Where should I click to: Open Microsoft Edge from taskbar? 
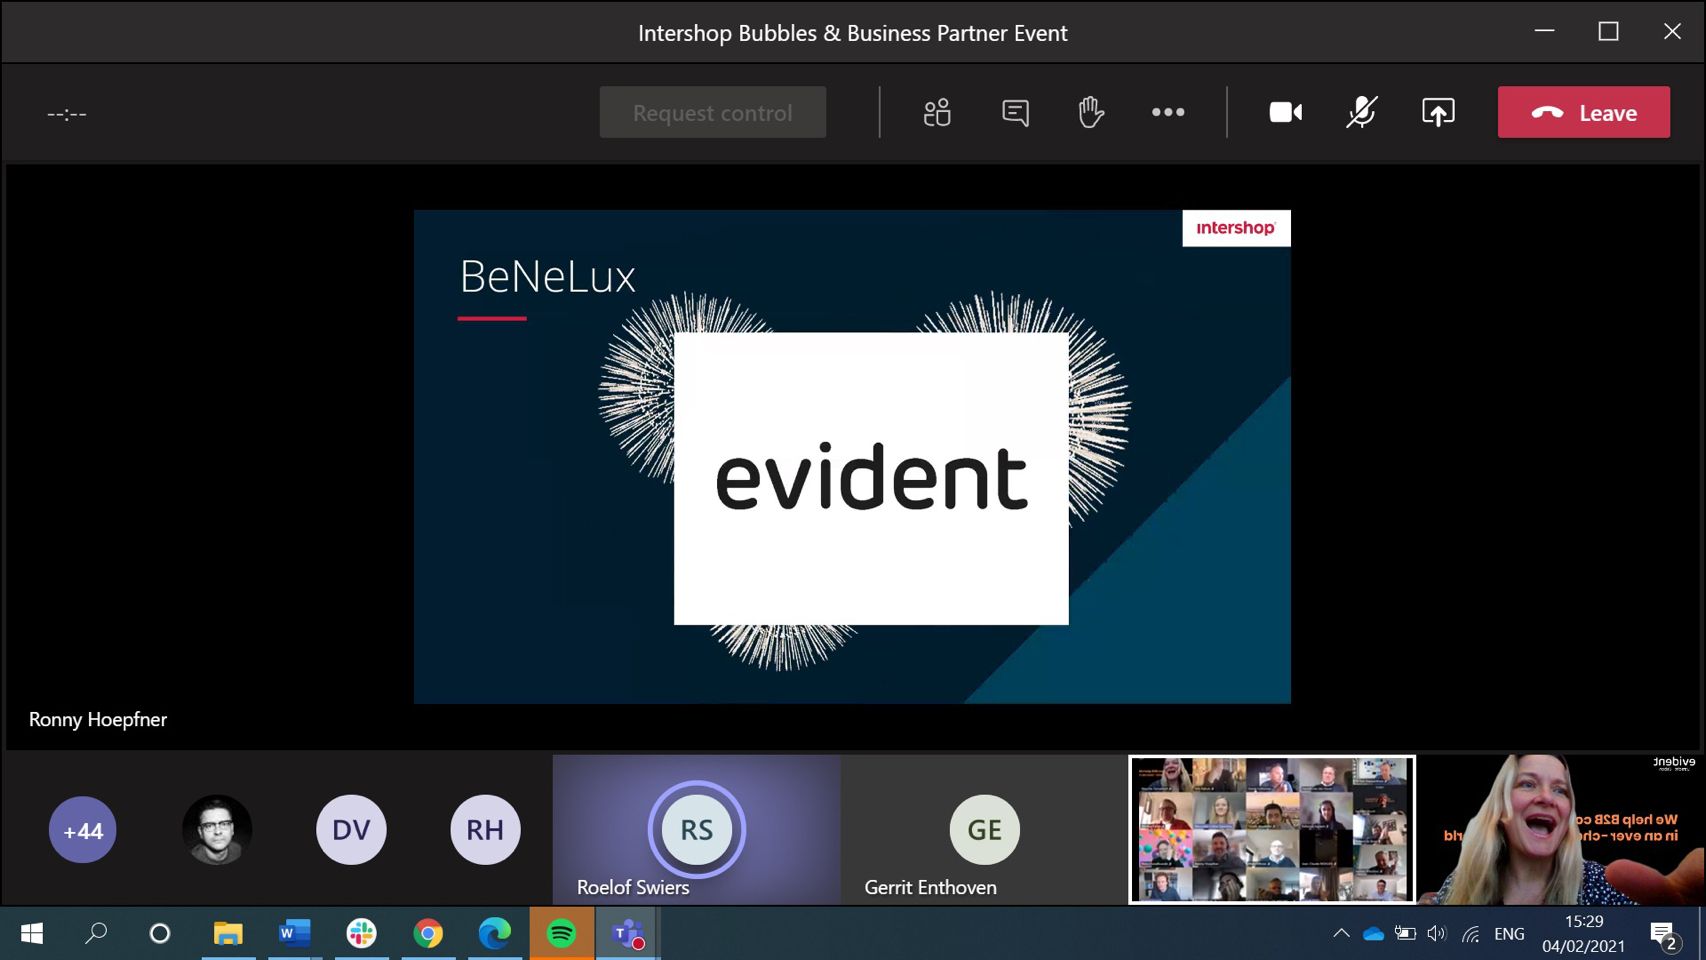tap(495, 934)
